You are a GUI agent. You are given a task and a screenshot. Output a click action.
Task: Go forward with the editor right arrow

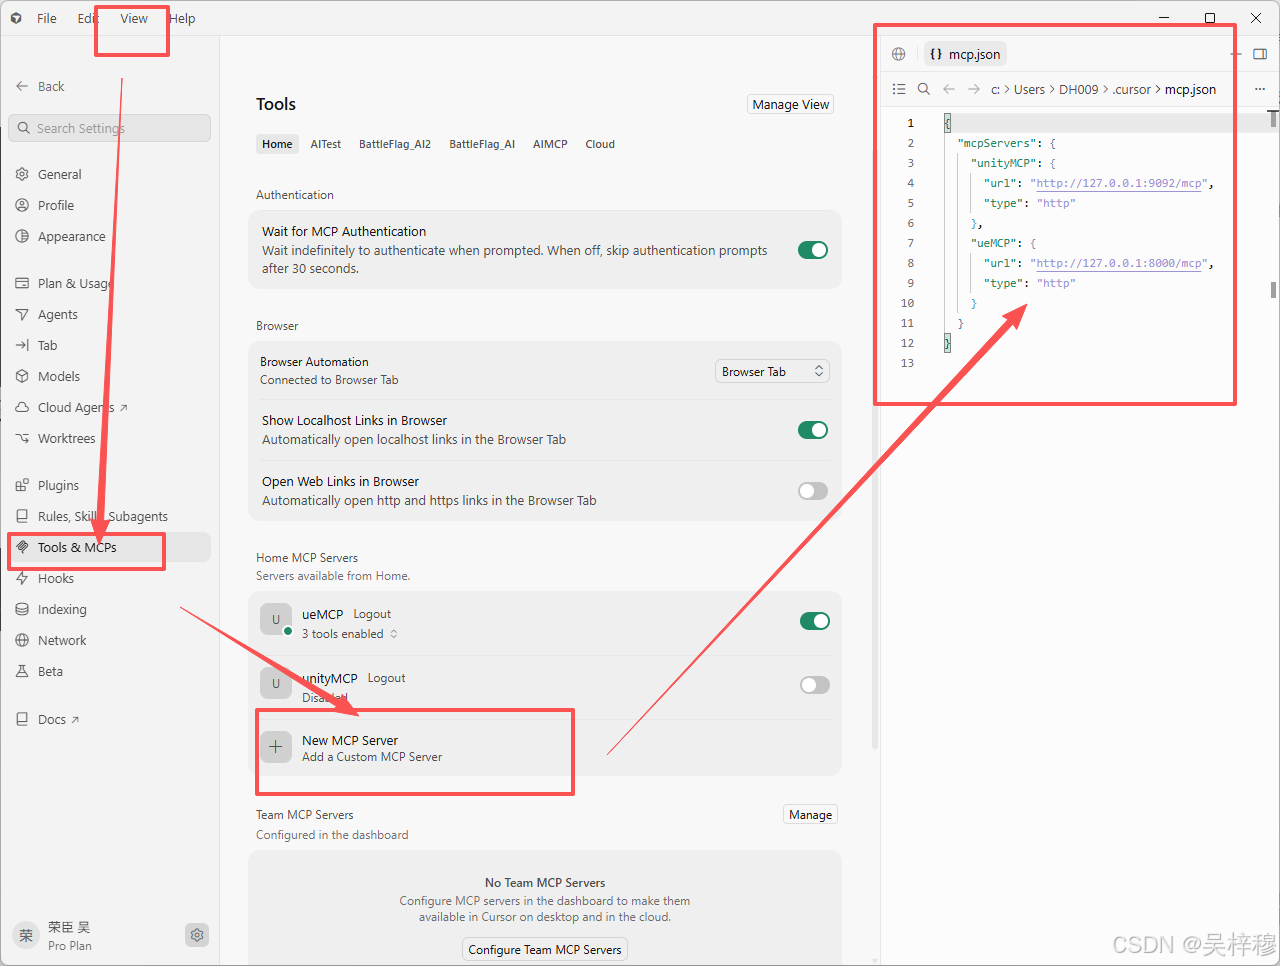(x=974, y=89)
